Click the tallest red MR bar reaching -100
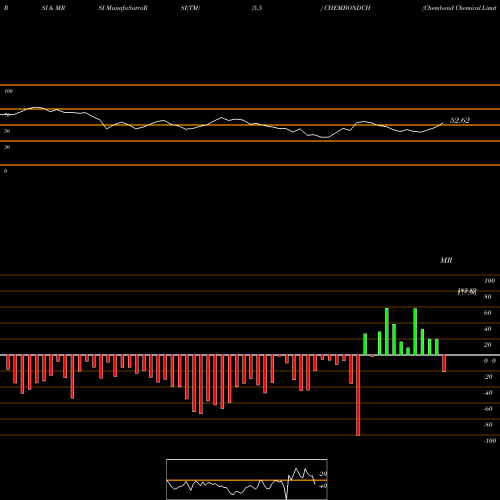Screen dimensions: 500x500 [x=358, y=395]
